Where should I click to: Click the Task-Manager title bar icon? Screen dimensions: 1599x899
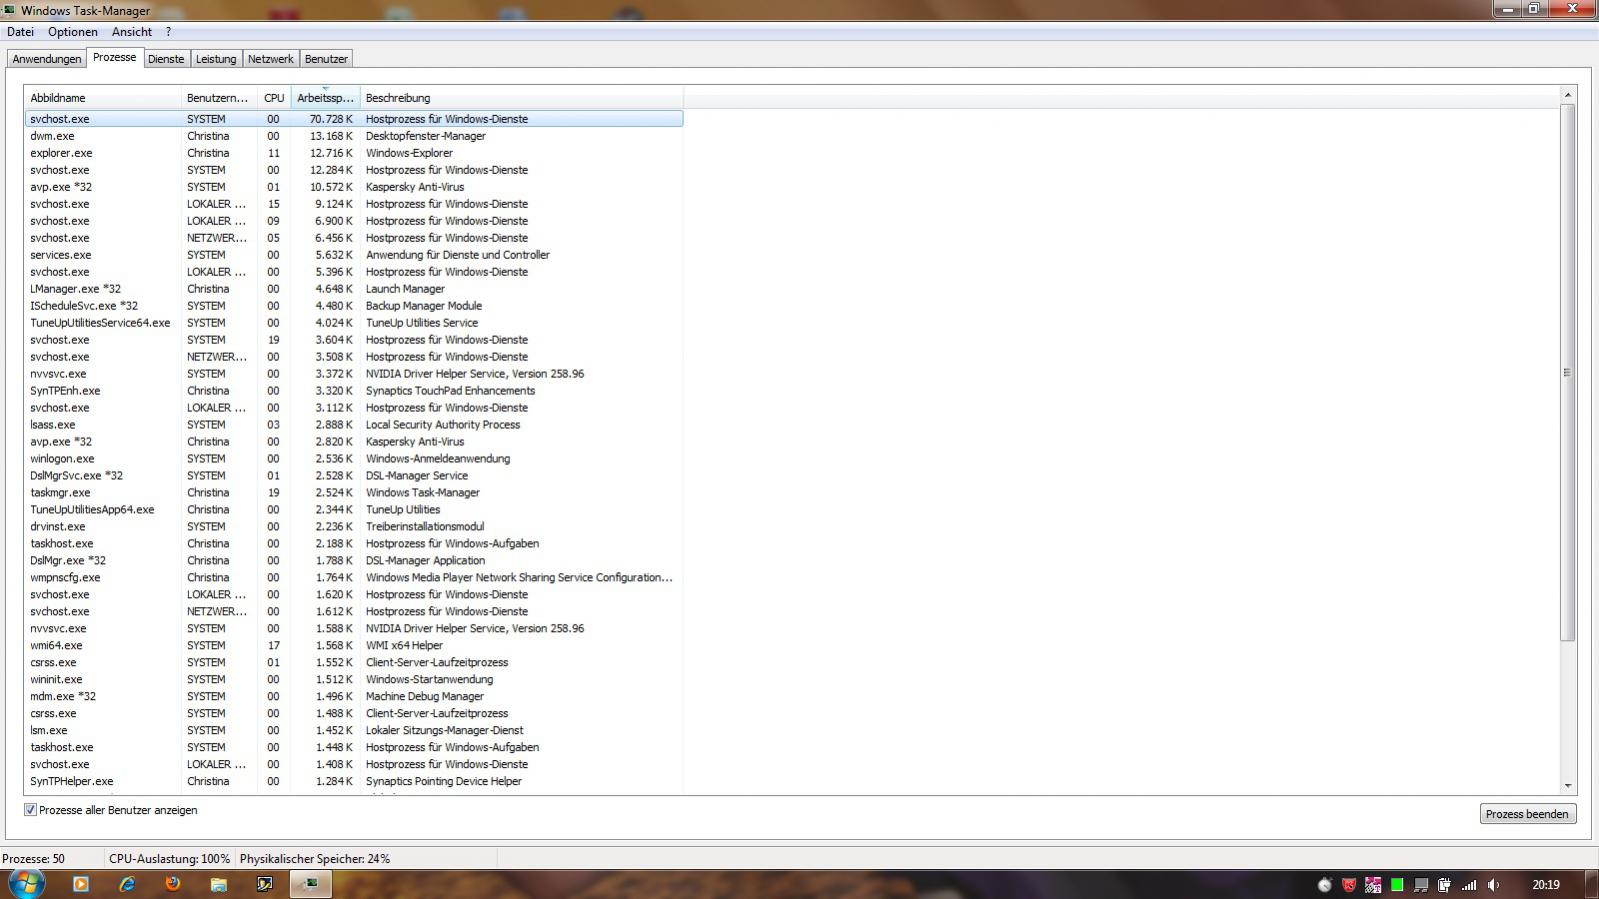click(10, 11)
